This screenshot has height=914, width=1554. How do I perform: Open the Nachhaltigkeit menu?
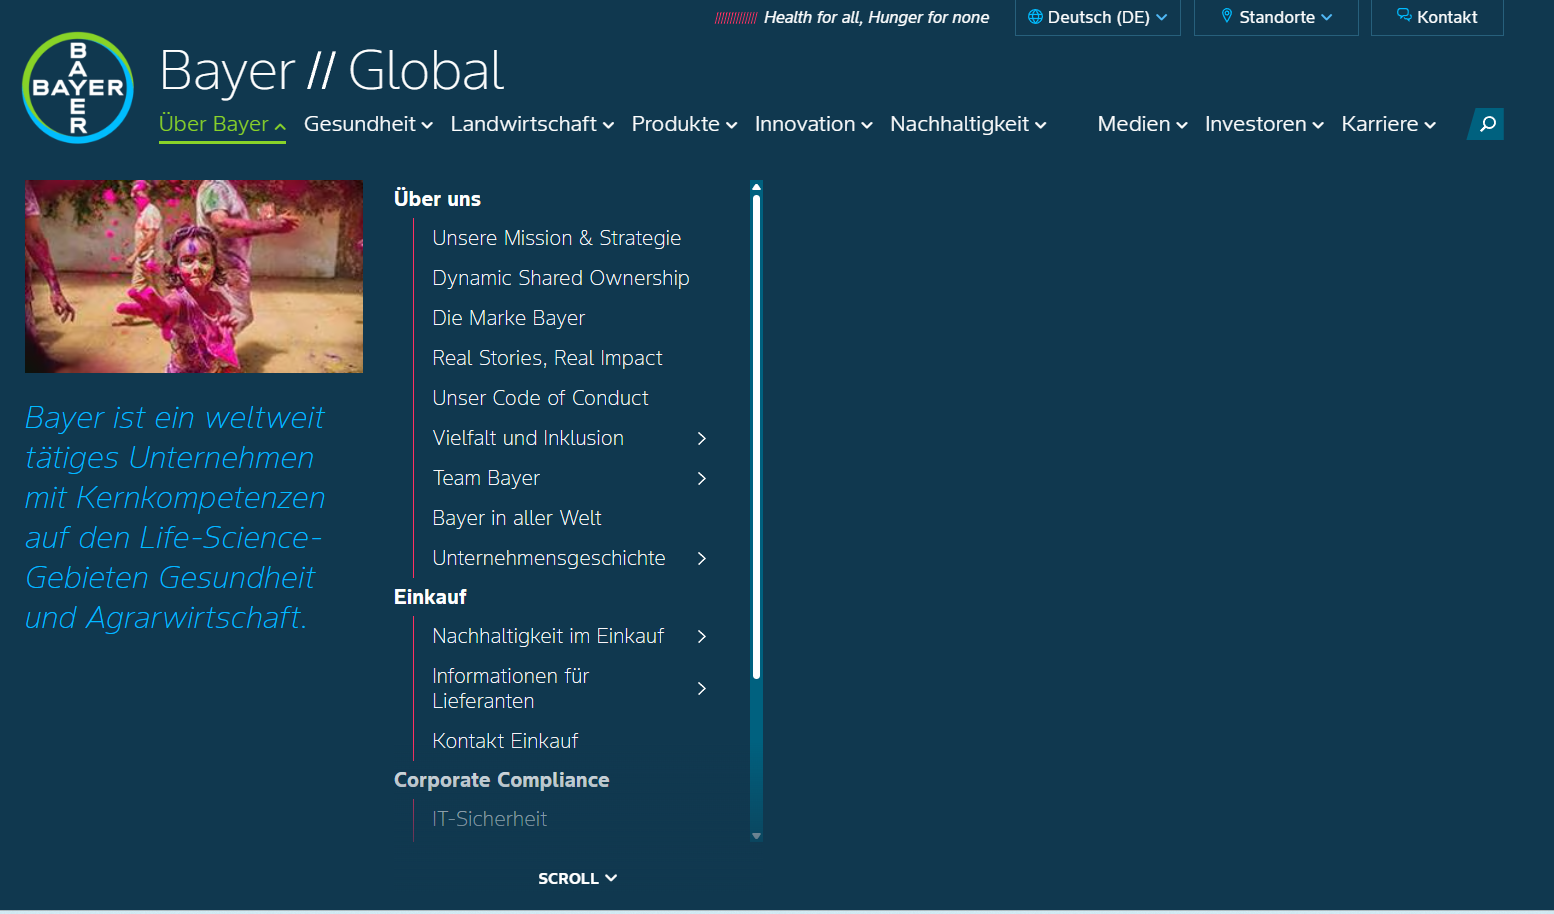[x=968, y=124]
